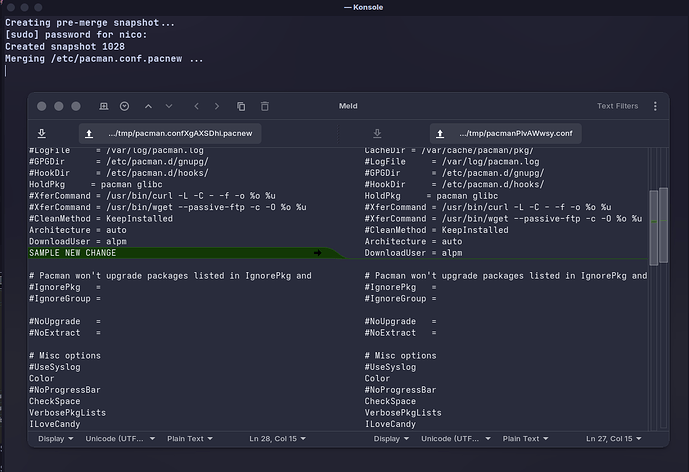Click Konsole's 'Merging /etc/pacman.conf.pacnew' line
This screenshot has height=472, width=689.
point(104,59)
